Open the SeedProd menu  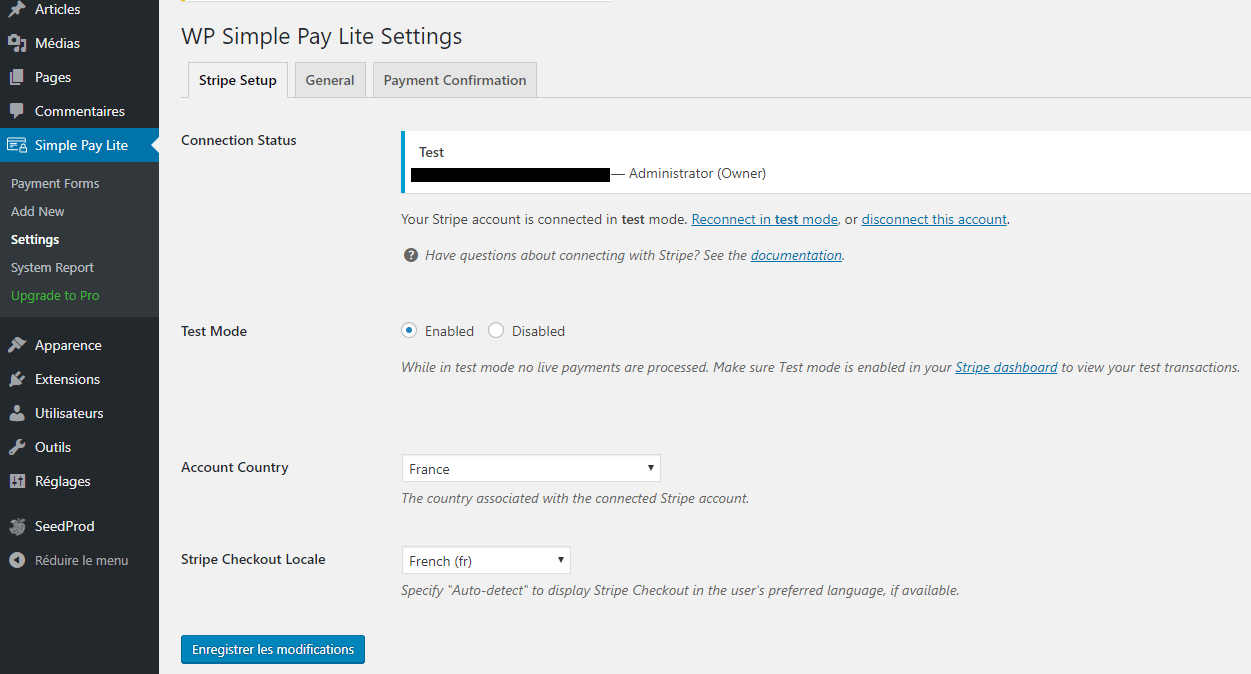(79, 526)
